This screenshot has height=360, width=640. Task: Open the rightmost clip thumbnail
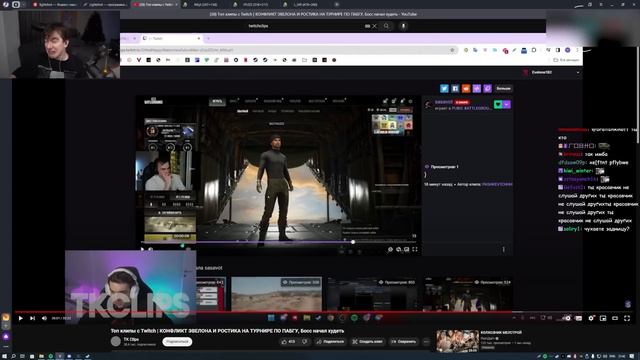(x=468, y=293)
